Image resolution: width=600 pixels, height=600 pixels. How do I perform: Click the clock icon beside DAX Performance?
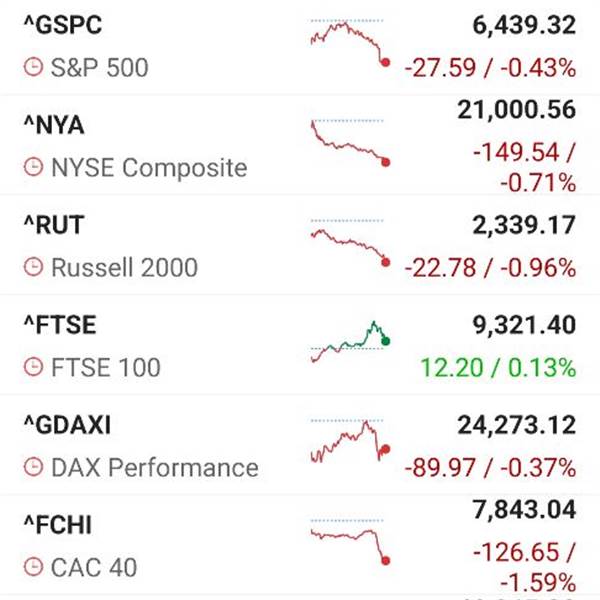point(33,467)
